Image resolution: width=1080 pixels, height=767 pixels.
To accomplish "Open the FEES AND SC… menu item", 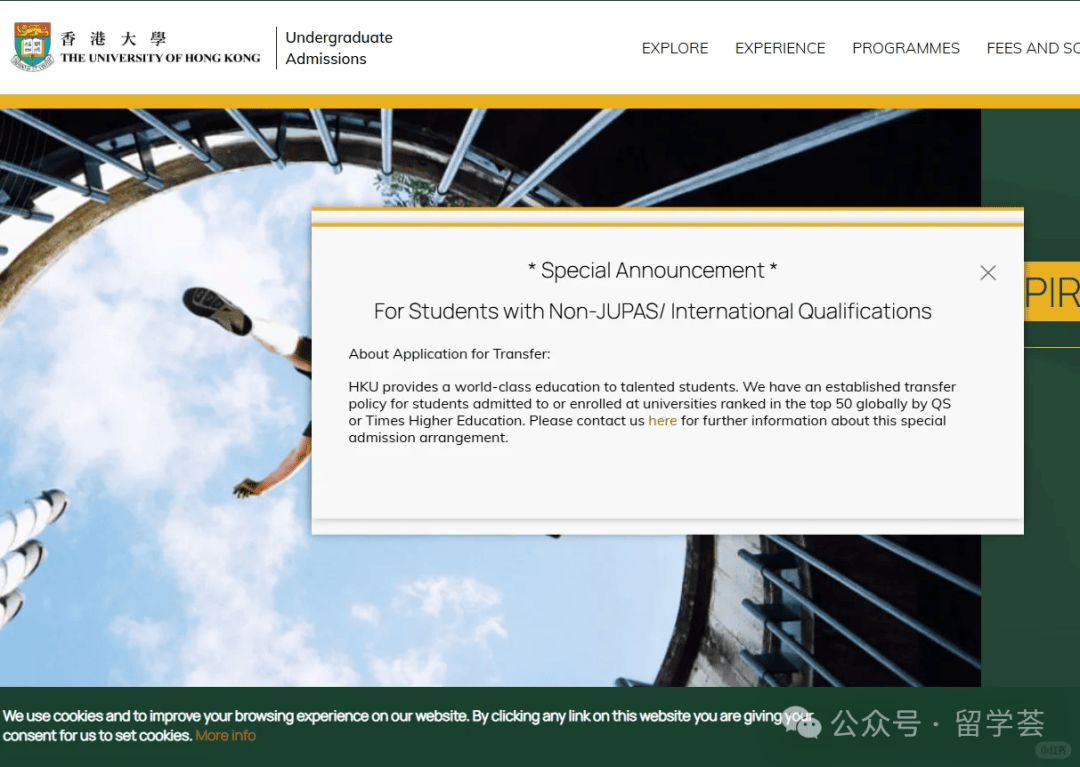I will coord(1032,48).
